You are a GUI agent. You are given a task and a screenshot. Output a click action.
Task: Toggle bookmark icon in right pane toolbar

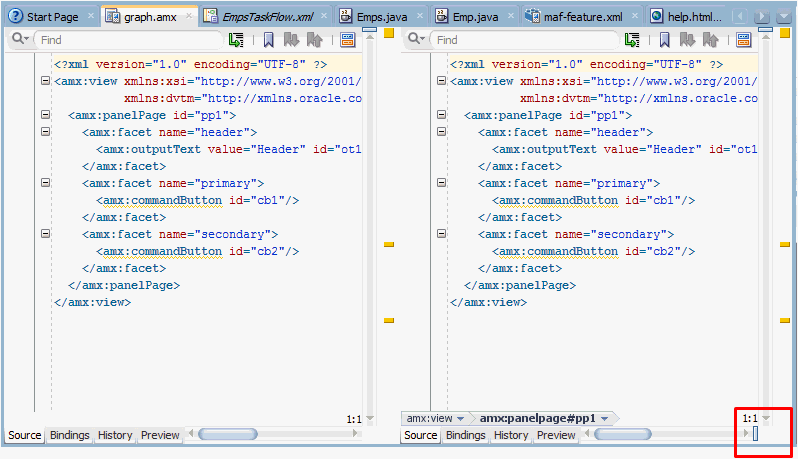tap(664, 40)
